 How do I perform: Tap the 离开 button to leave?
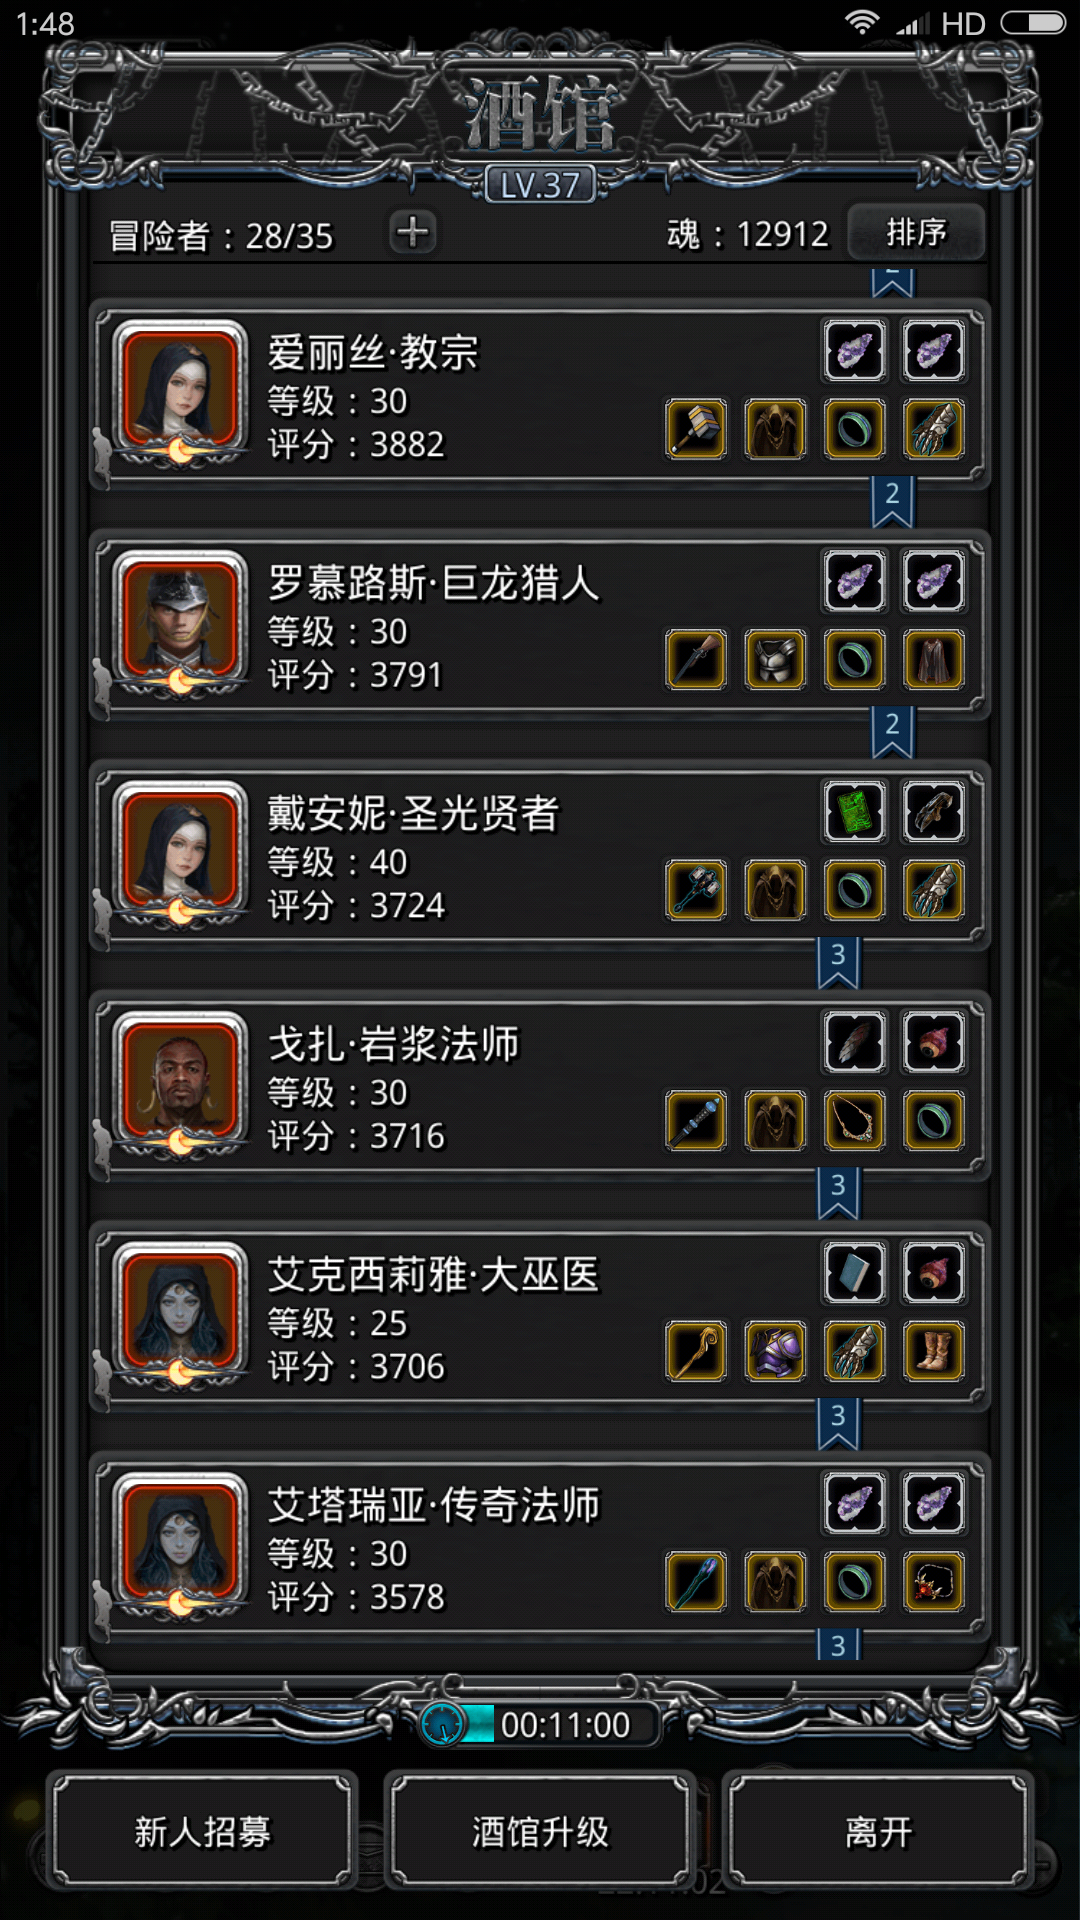[x=878, y=1831]
